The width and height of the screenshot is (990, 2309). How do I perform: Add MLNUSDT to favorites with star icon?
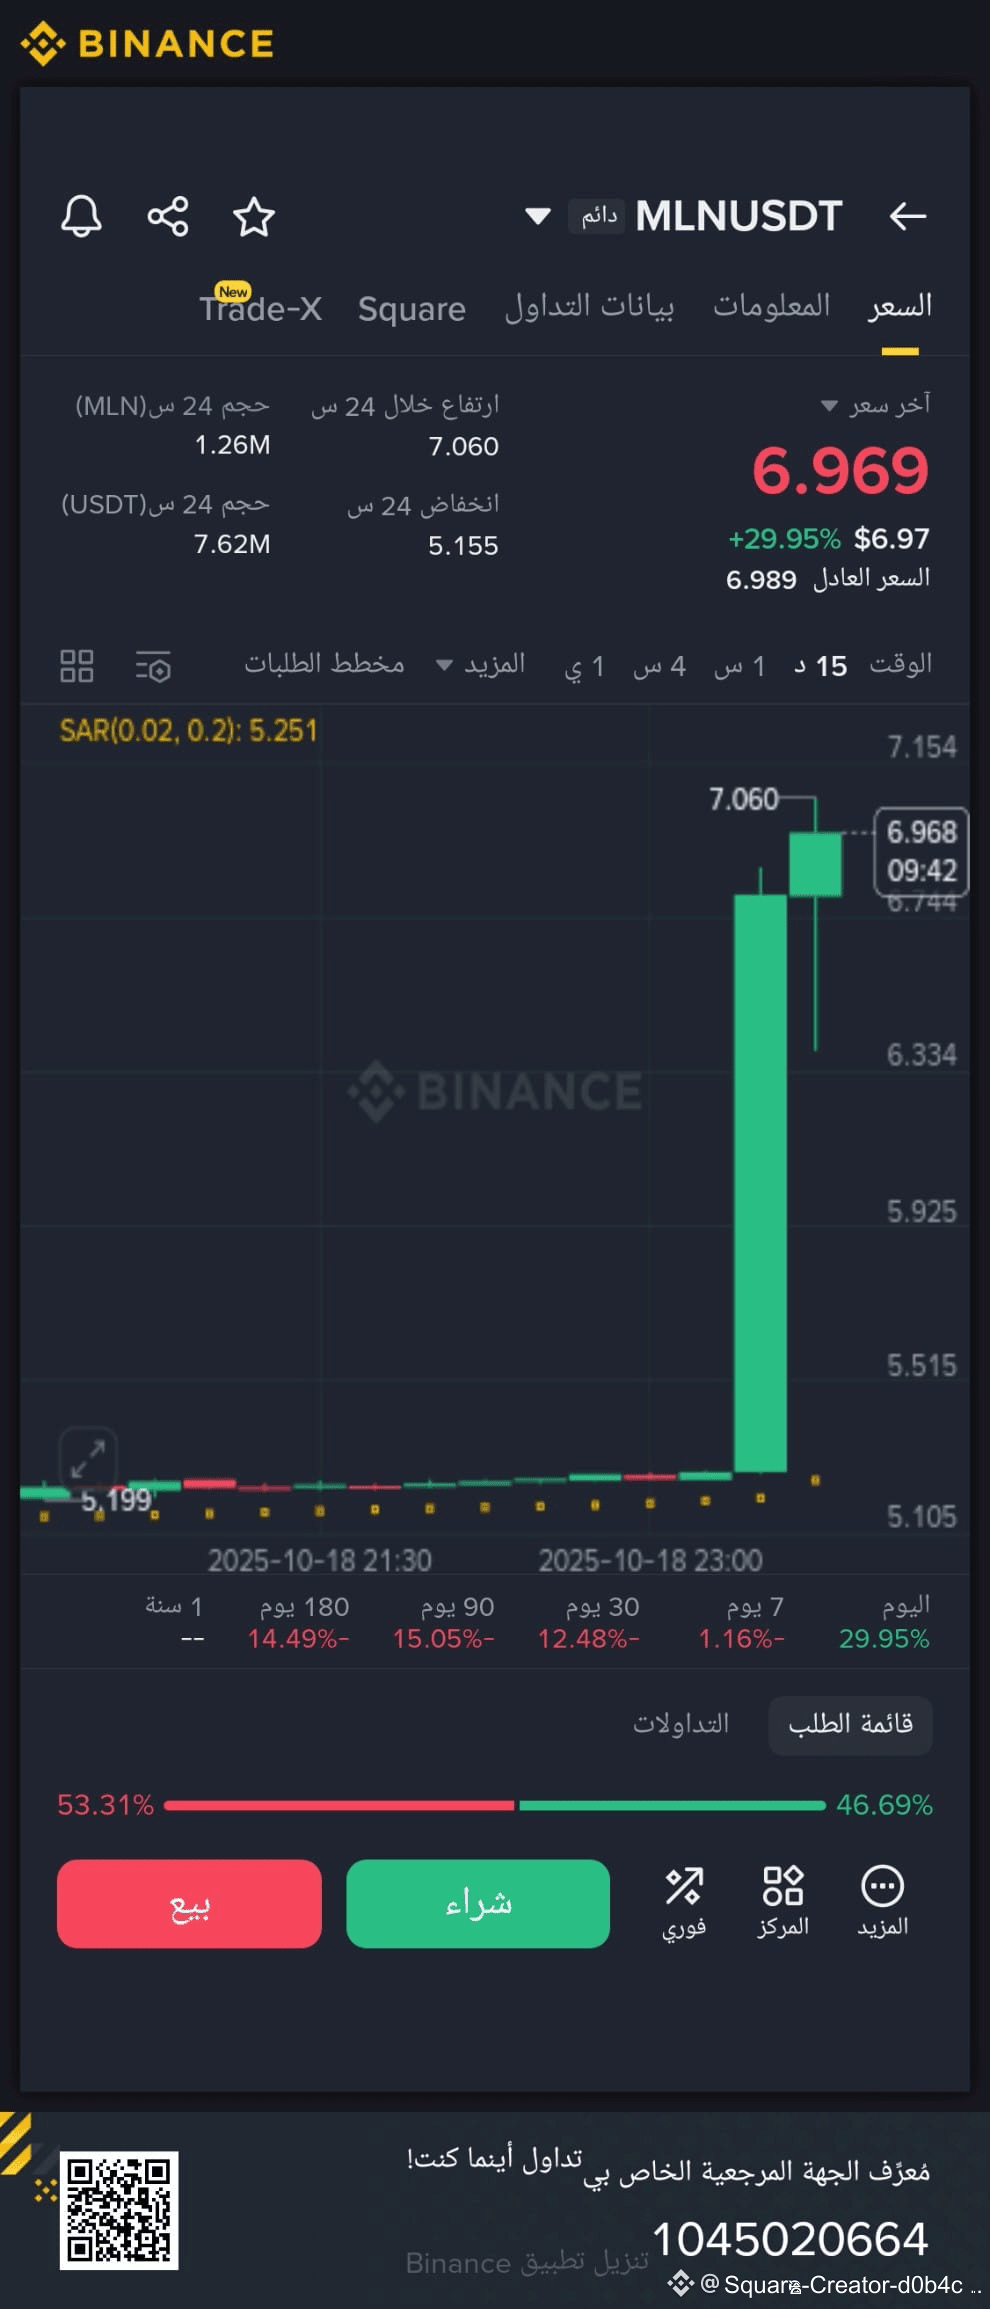254,216
